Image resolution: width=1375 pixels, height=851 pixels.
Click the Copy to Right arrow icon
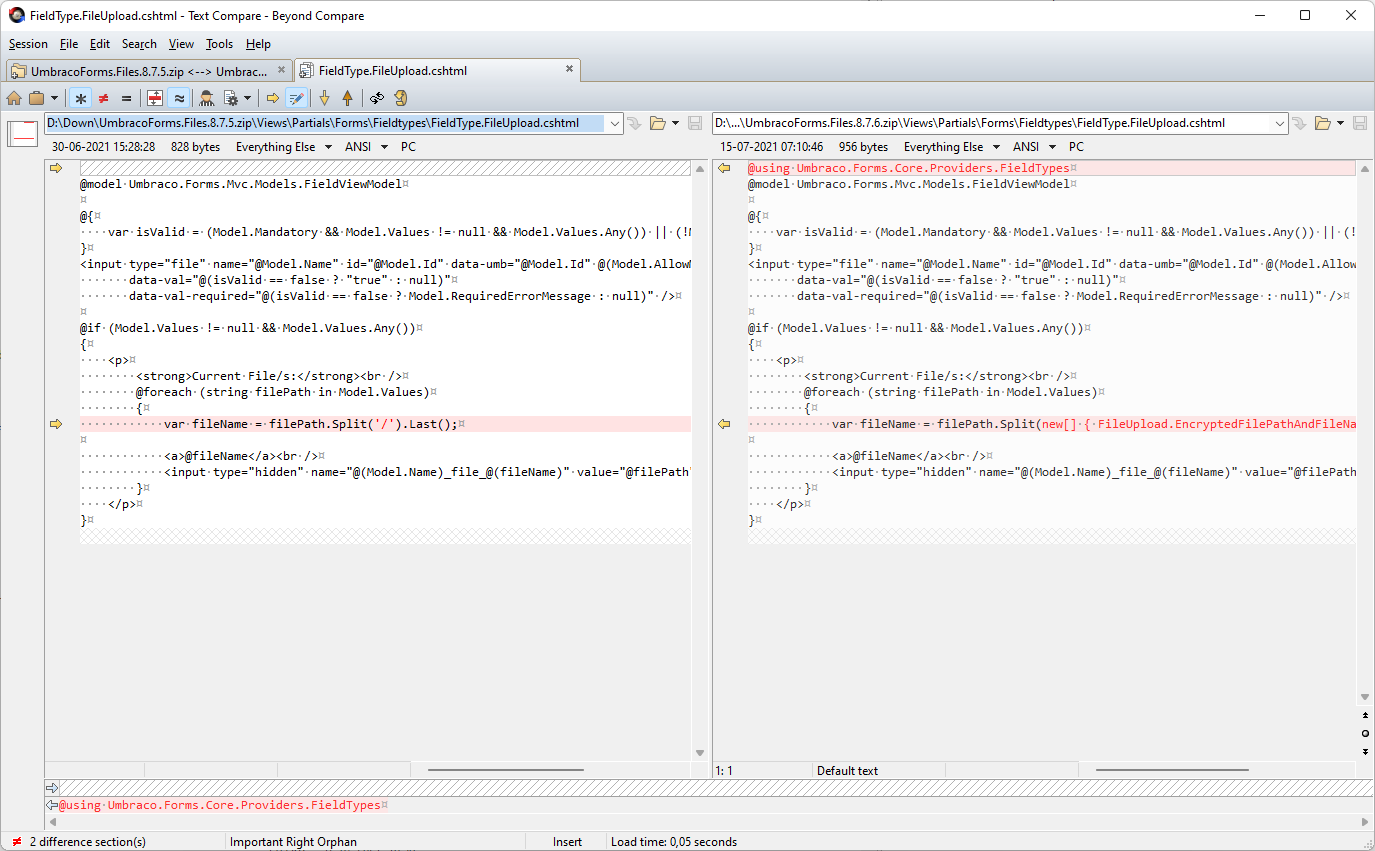[272, 98]
